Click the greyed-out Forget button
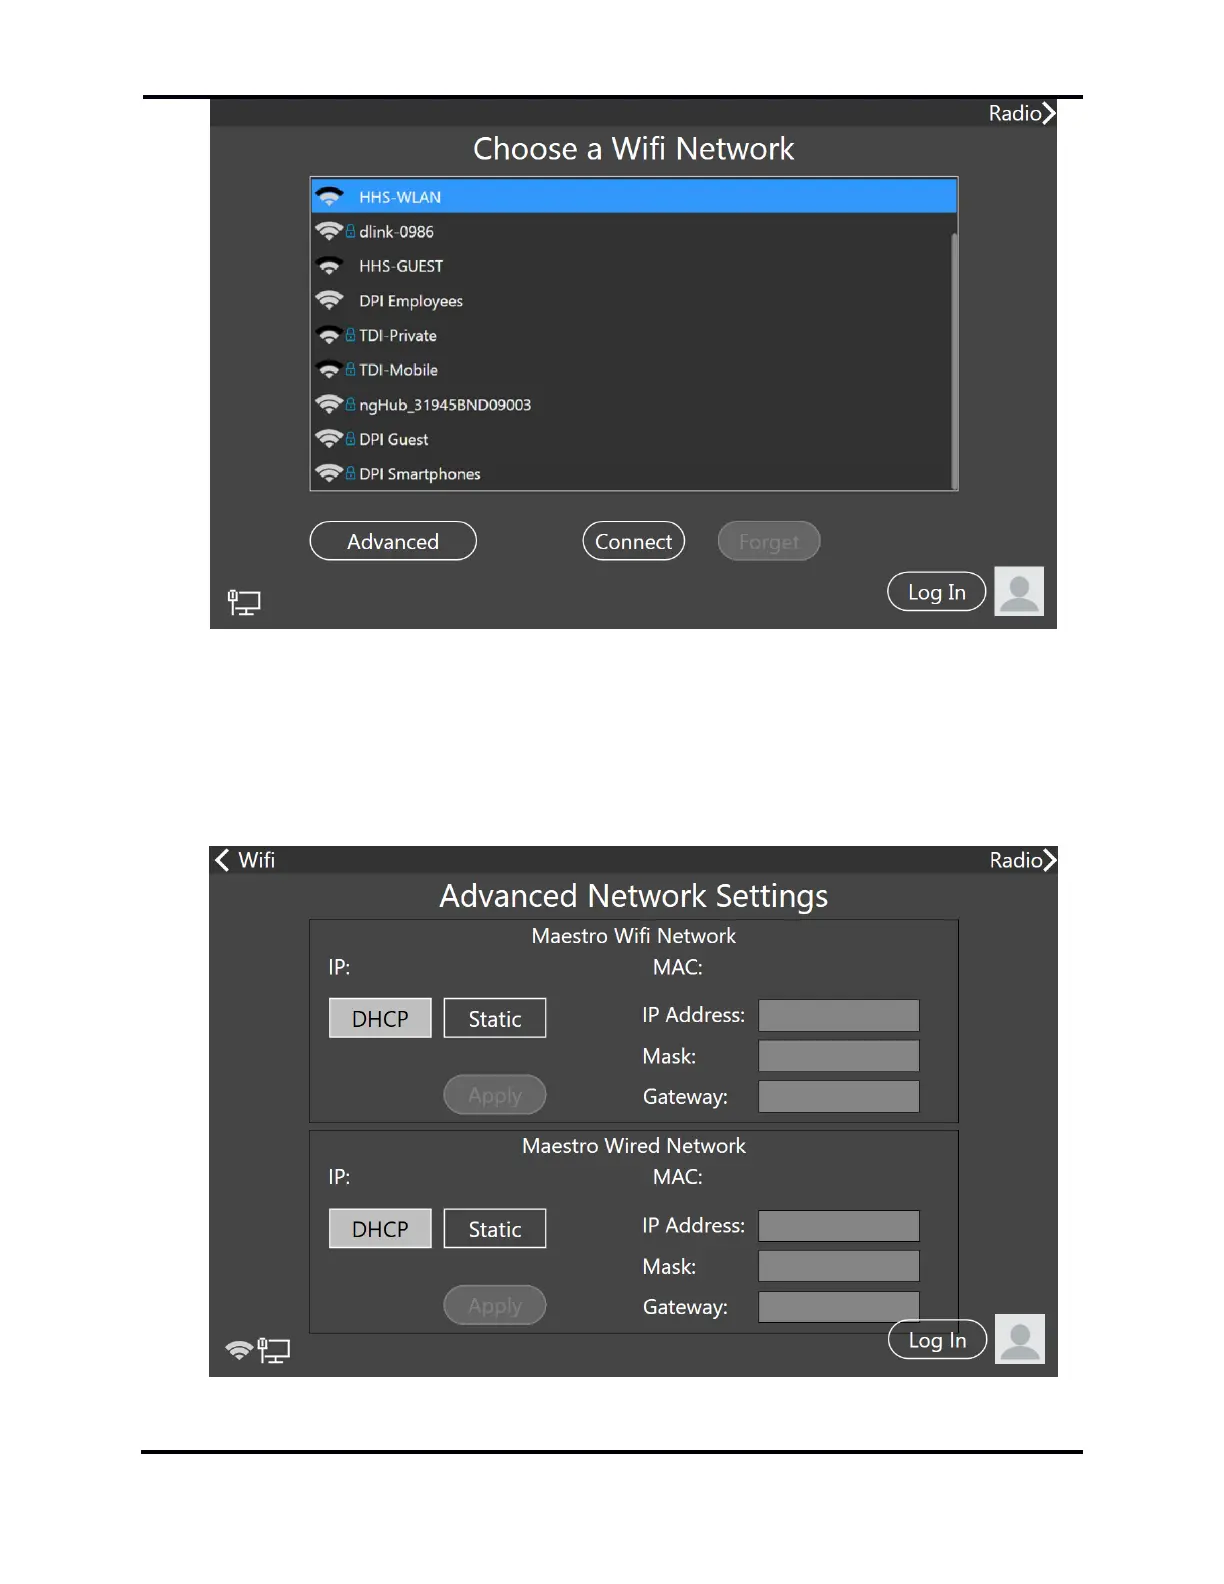The width and height of the screenshot is (1224, 1584). coord(769,541)
